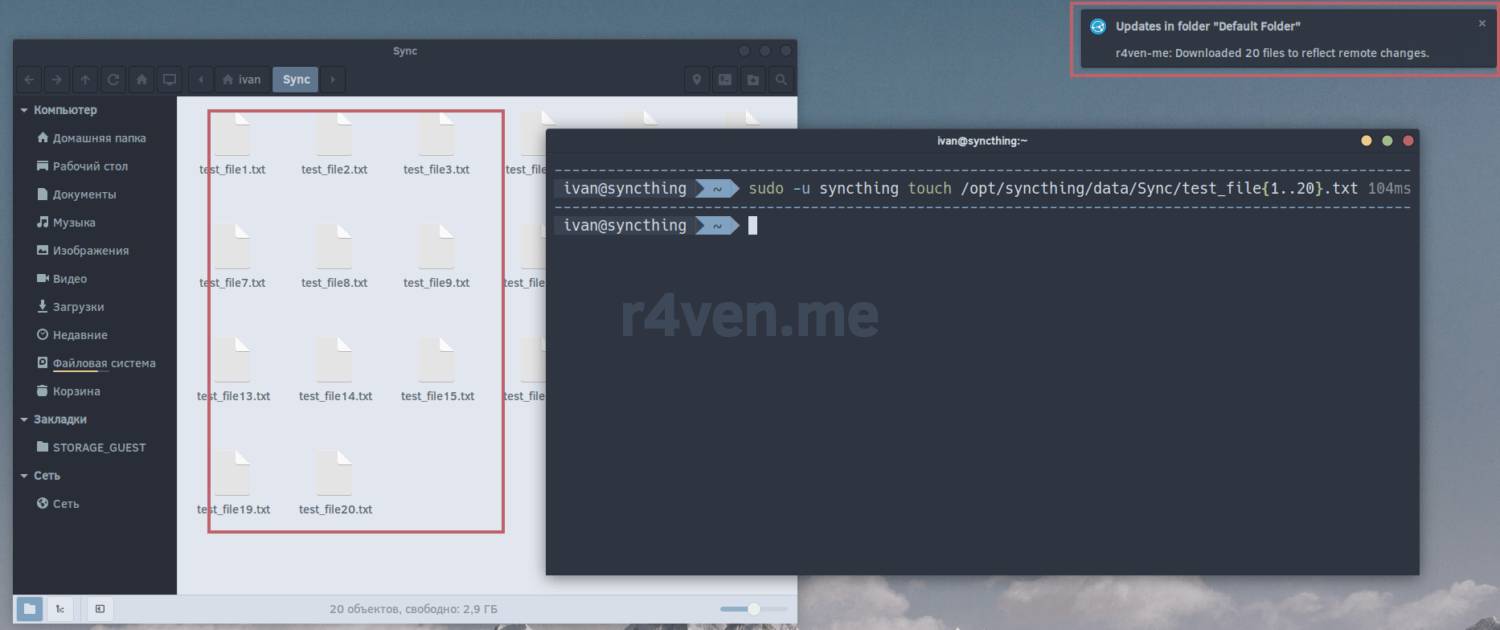Image resolution: width=1500 pixels, height=630 pixels.
Task: Collapse the Закладки sidebar section
Action: 25,420
